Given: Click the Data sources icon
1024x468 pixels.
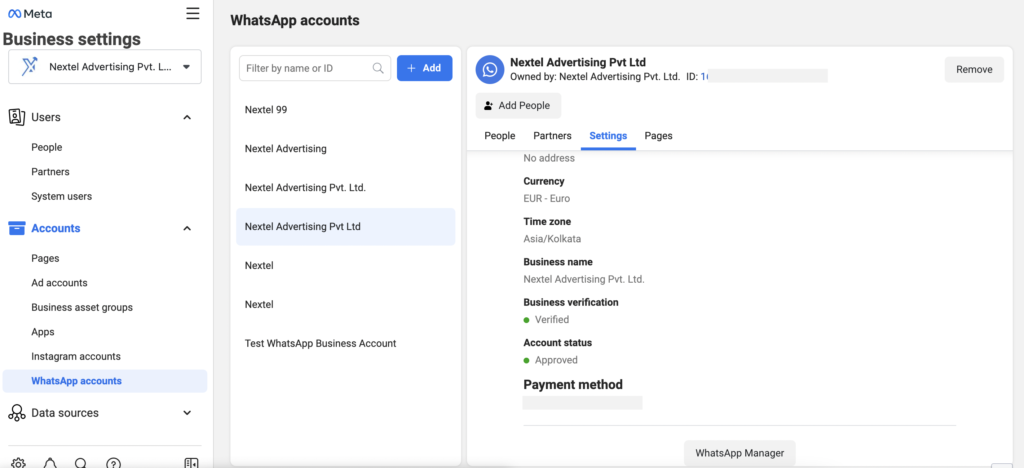Looking at the screenshot, I should pos(16,413).
